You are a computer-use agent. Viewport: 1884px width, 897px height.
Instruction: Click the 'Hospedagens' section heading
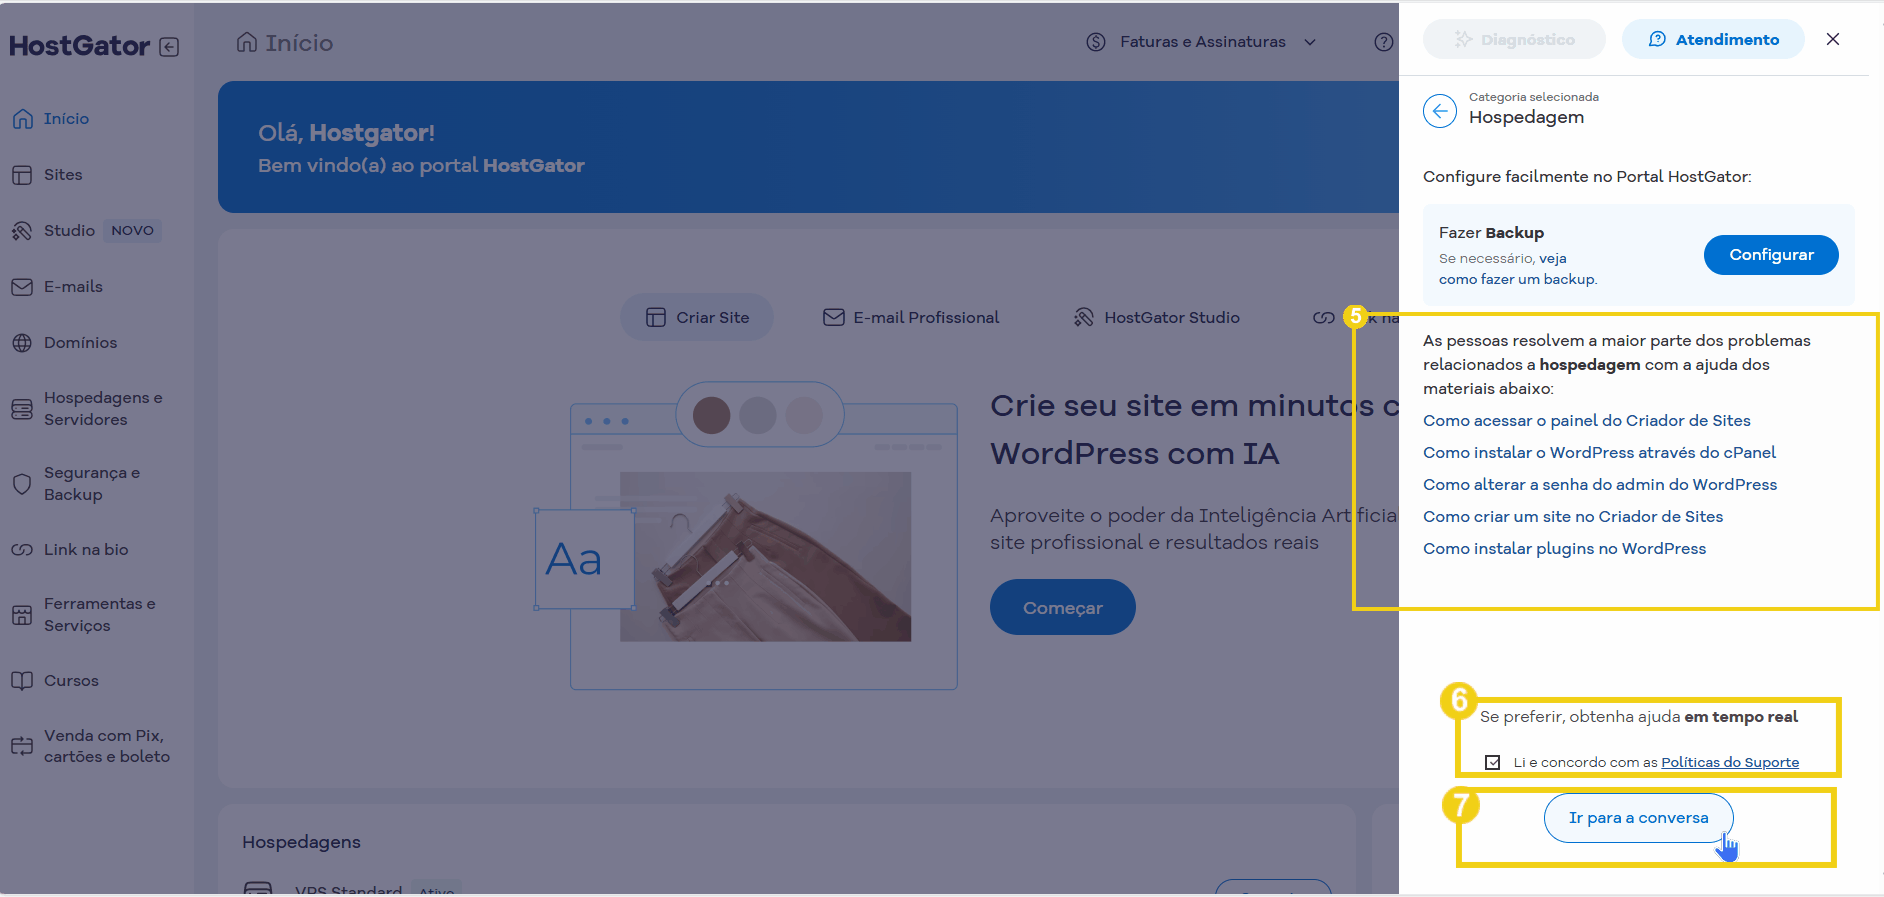301,842
